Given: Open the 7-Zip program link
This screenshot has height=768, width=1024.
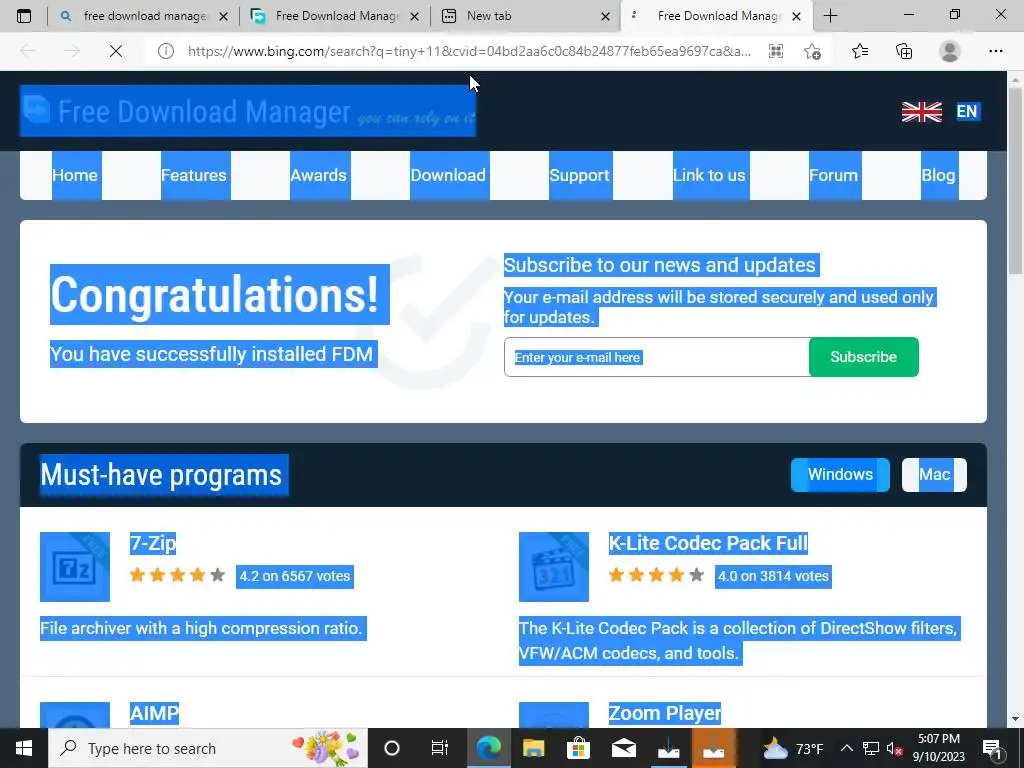Looking at the screenshot, I should click(153, 543).
